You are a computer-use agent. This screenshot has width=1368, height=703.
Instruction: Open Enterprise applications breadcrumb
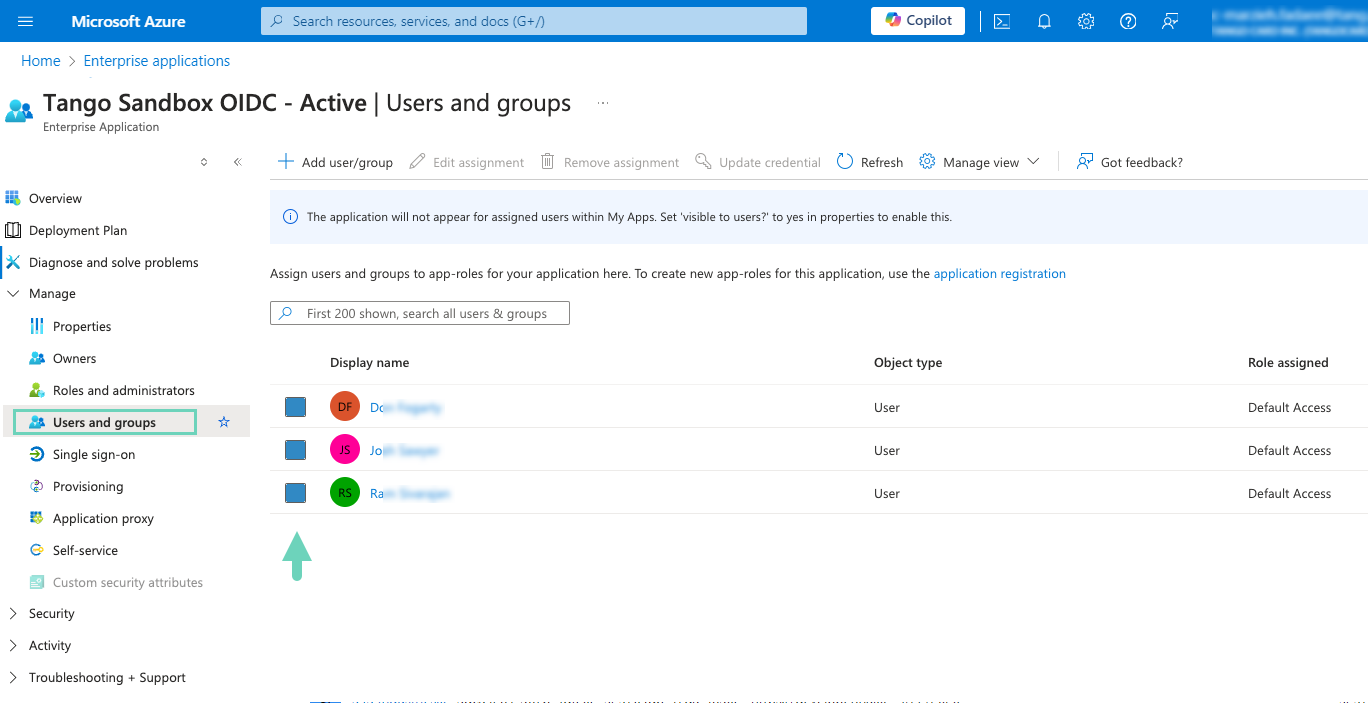coord(157,61)
